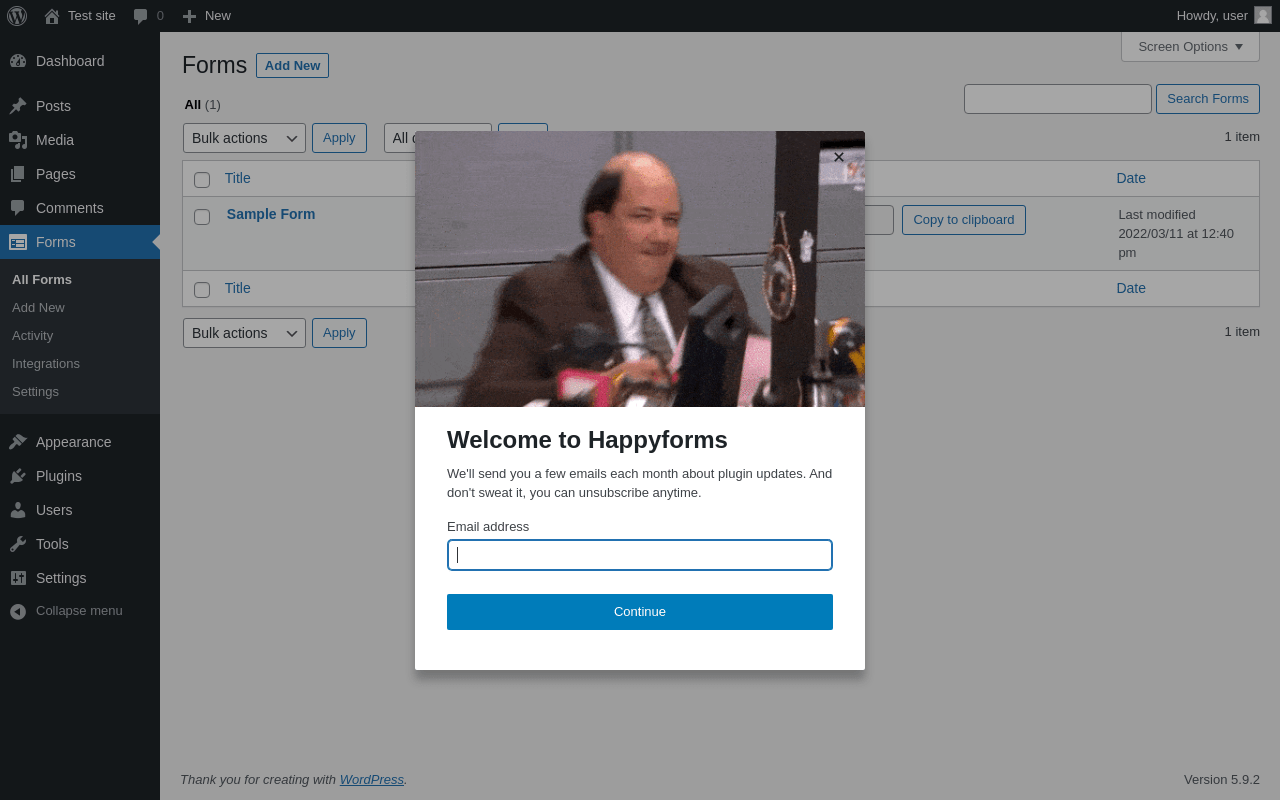Click the search forms text box
Image resolution: width=1280 pixels, height=800 pixels.
1058,99
